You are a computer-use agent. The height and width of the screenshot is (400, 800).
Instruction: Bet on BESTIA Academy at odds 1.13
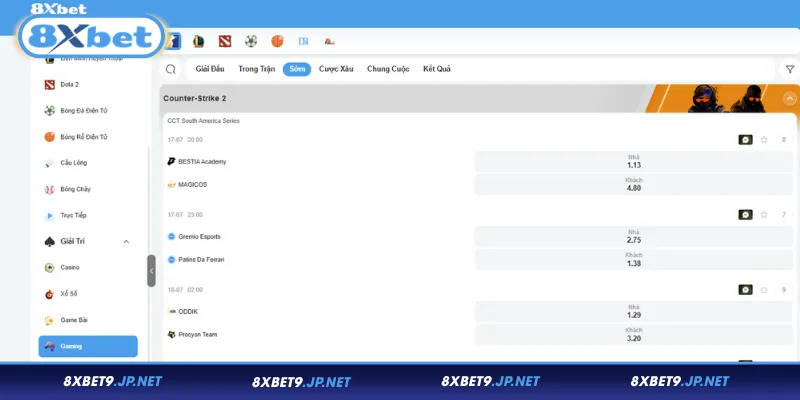pyautogui.click(x=634, y=162)
